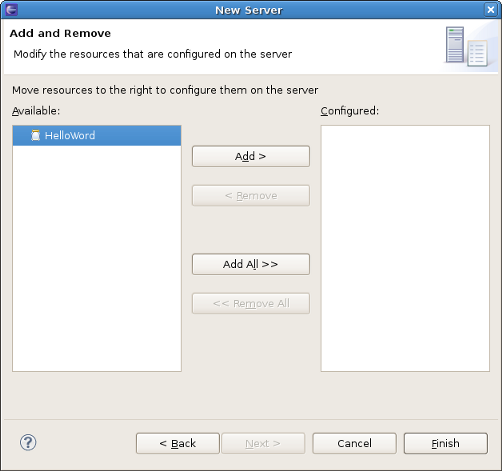The image size is (502, 471).
Task: Click the HelloWord module icon
Action: (35, 135)
